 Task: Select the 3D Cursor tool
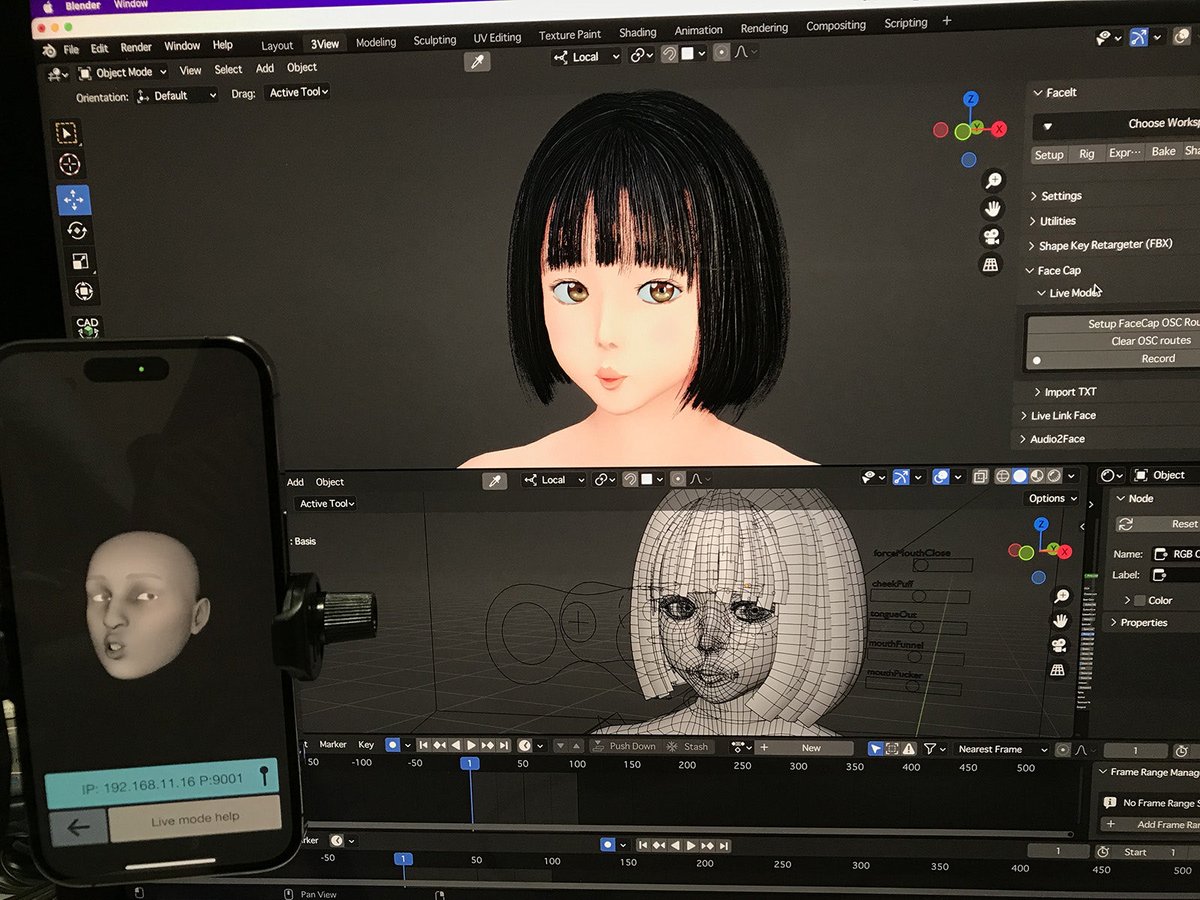(x=70, y=165)
